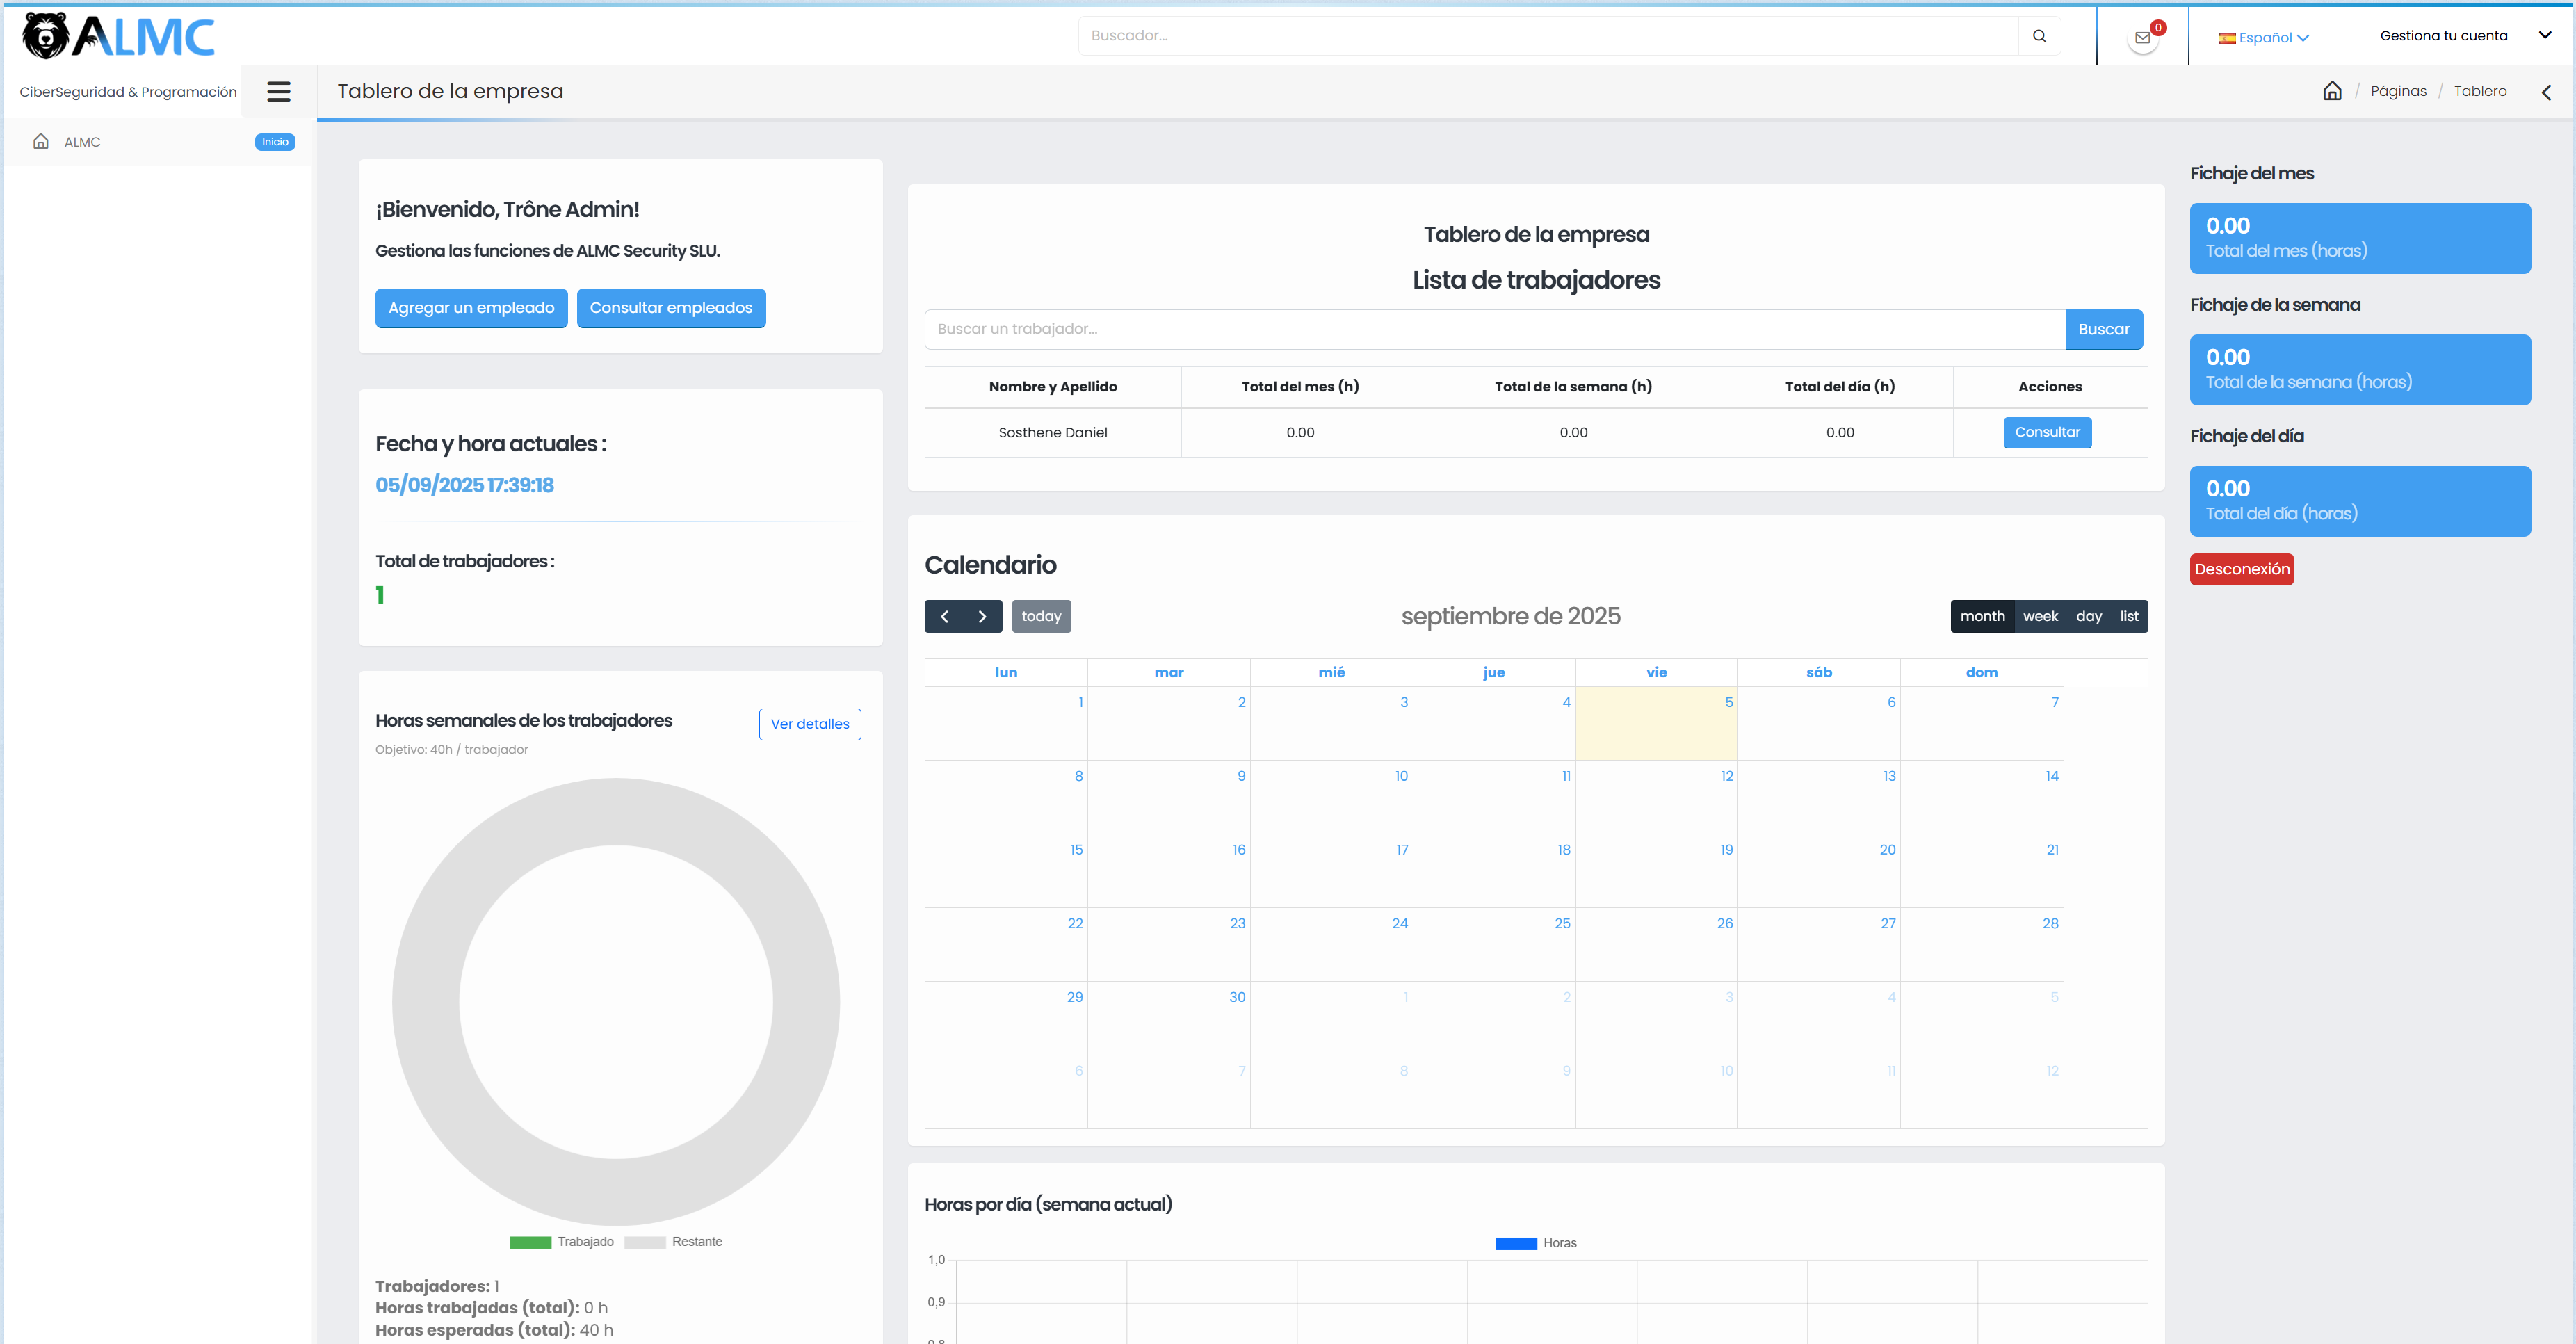
Task: Click the Agregar un empleado button
Action: tap(471, 308)
